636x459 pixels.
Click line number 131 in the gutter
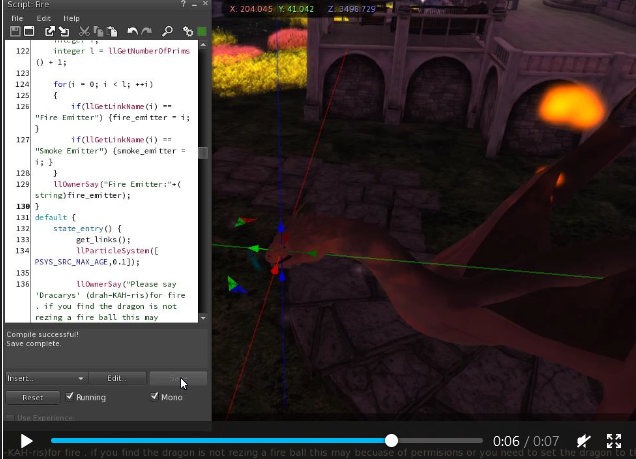22,217
